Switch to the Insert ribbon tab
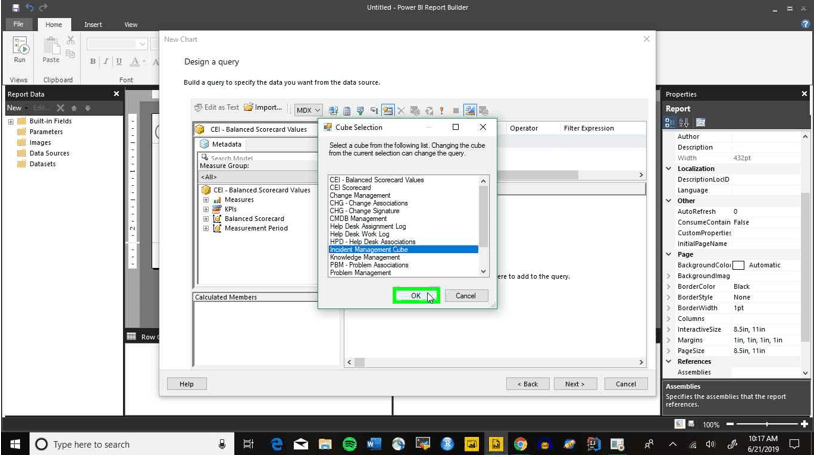816x457 pixels. point(93,24)
